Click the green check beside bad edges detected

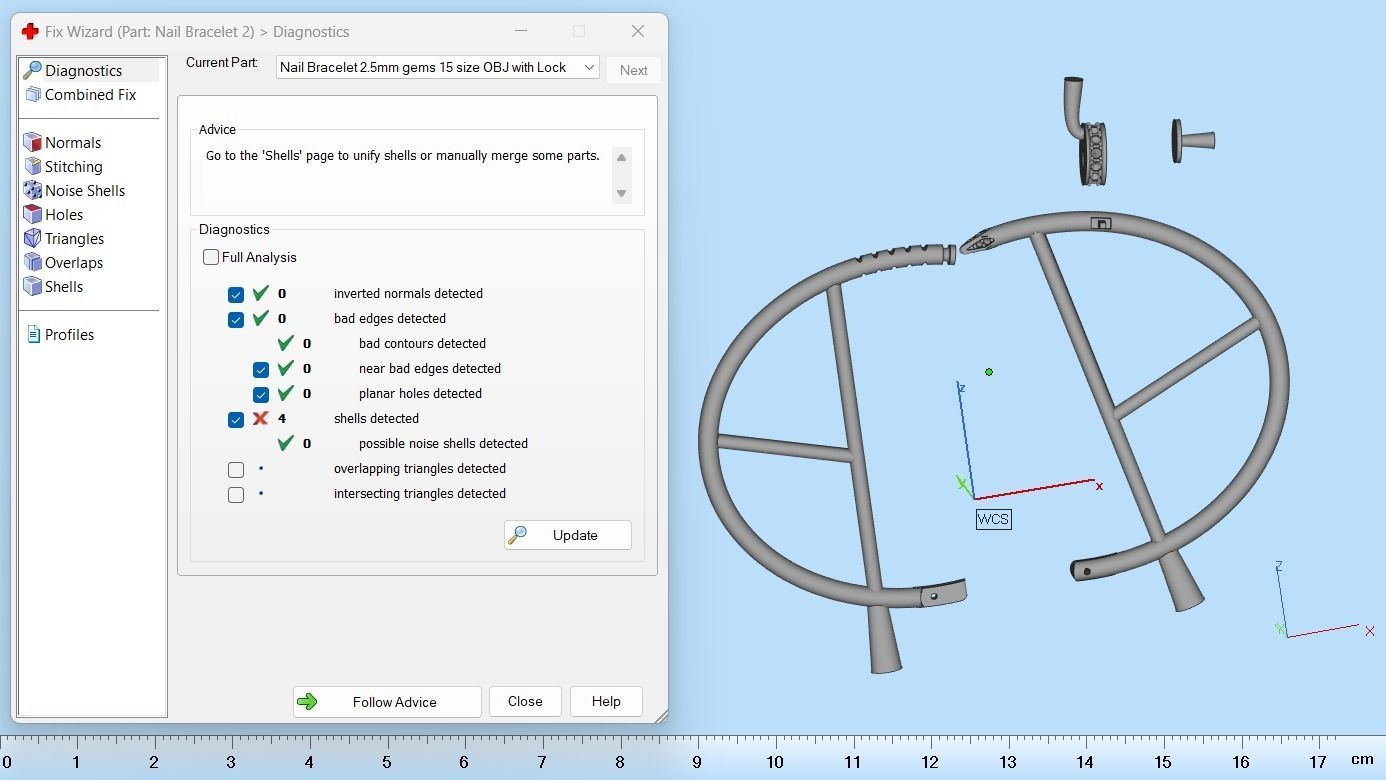click(260, 318)
